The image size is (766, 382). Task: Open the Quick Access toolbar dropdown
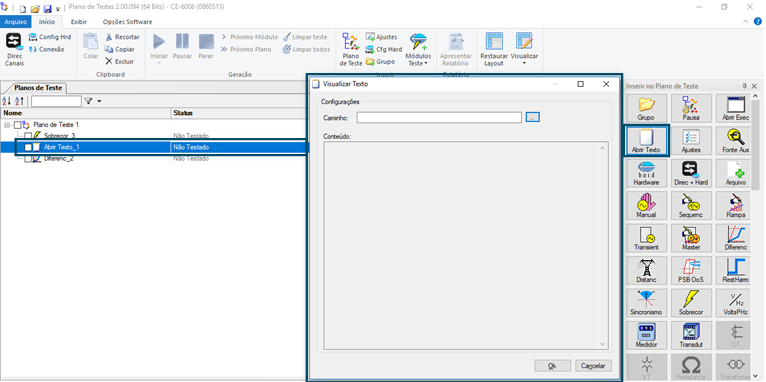coord(58,9)
